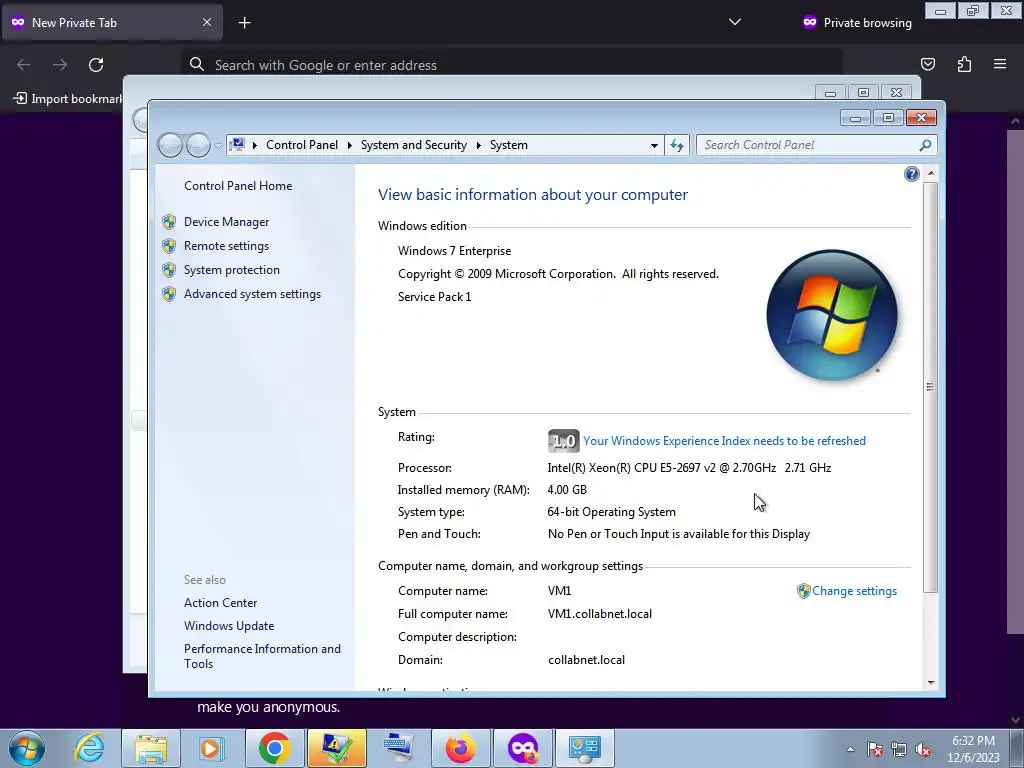Open Firefox Pocket save icon
This screenshot has width=1024, height=768.
(927, 64)
